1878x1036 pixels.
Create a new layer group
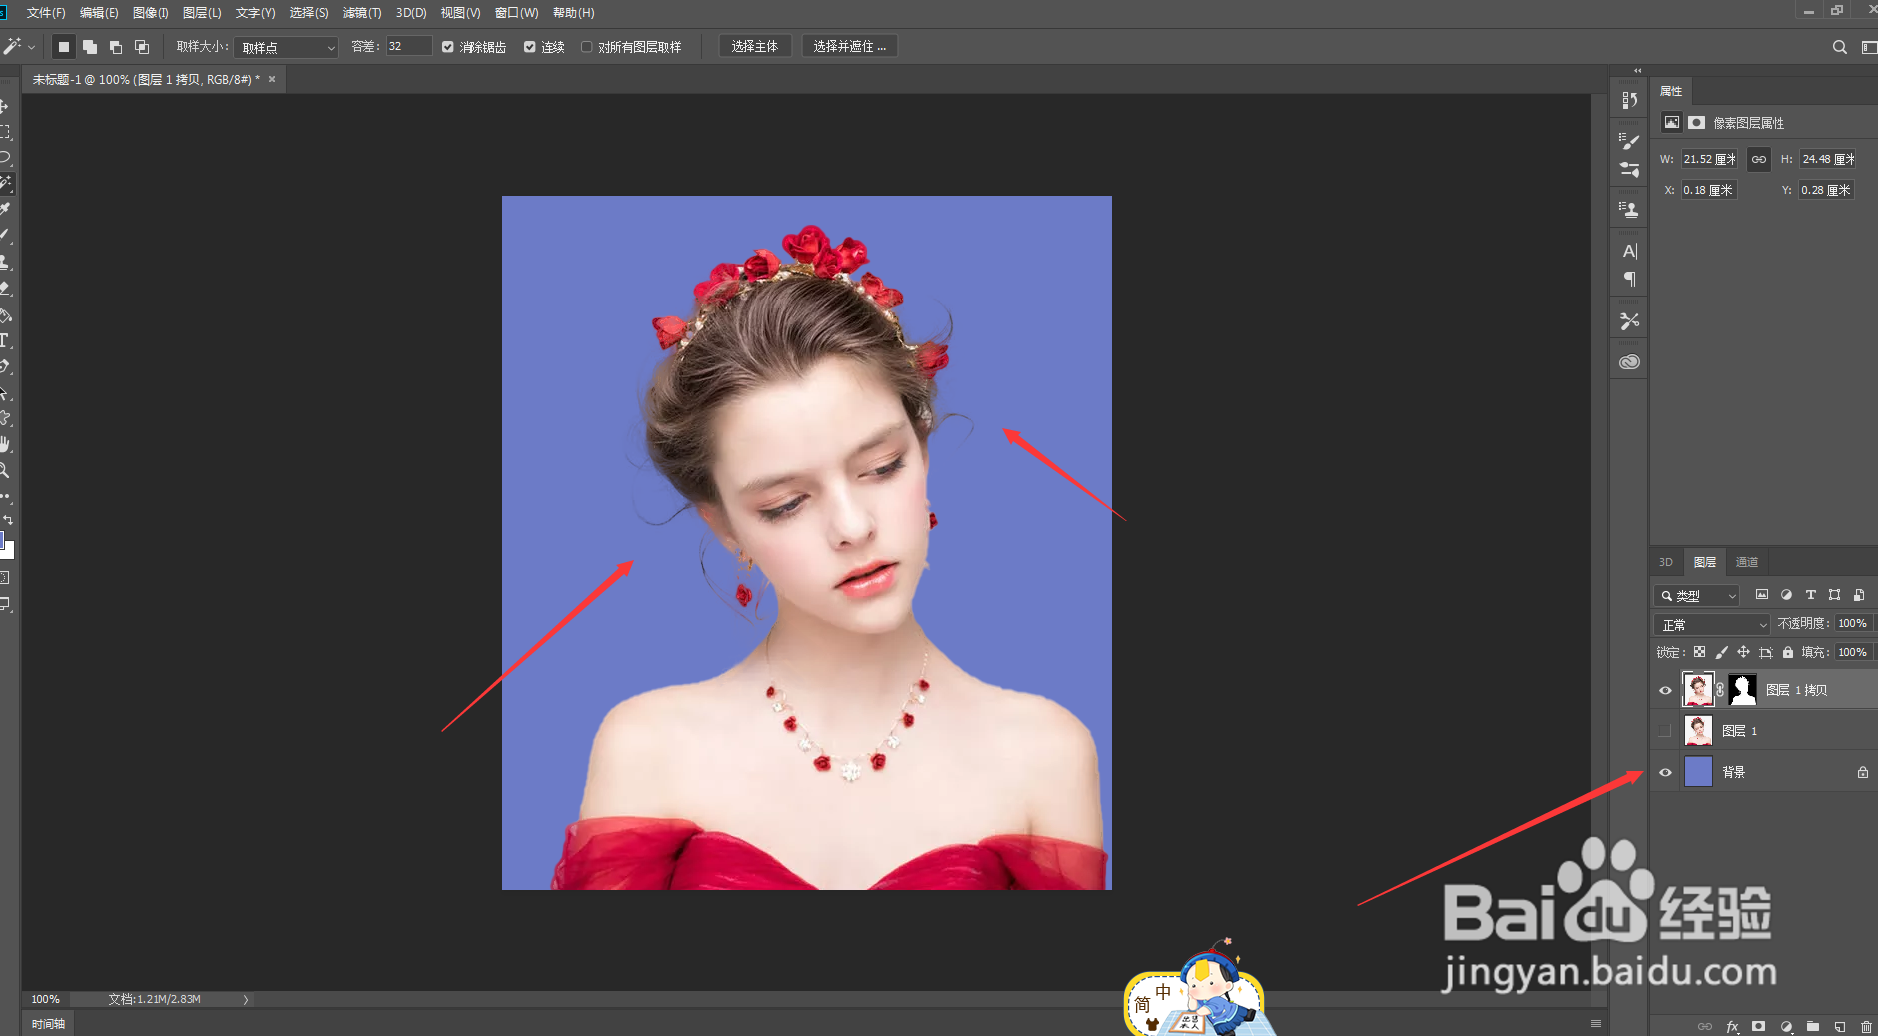coord(1813,1027)
